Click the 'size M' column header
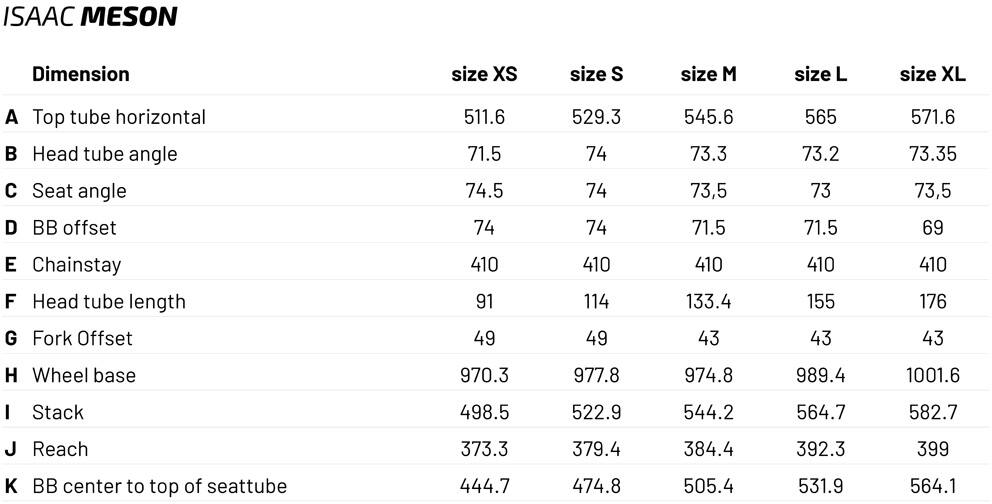 click(x=708, y=75)
